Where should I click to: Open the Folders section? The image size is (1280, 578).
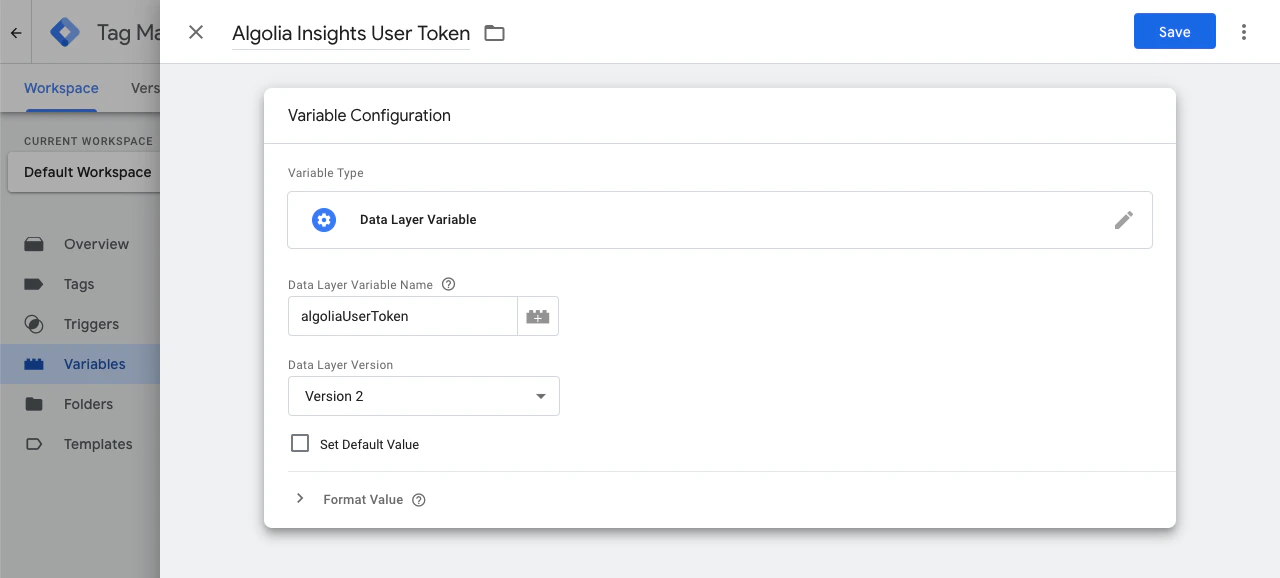coord(88,404)
